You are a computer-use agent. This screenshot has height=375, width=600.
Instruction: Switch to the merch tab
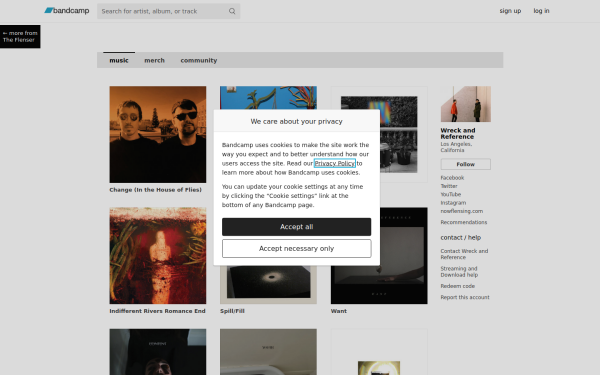pyautogui.click(x=154, y=60)
